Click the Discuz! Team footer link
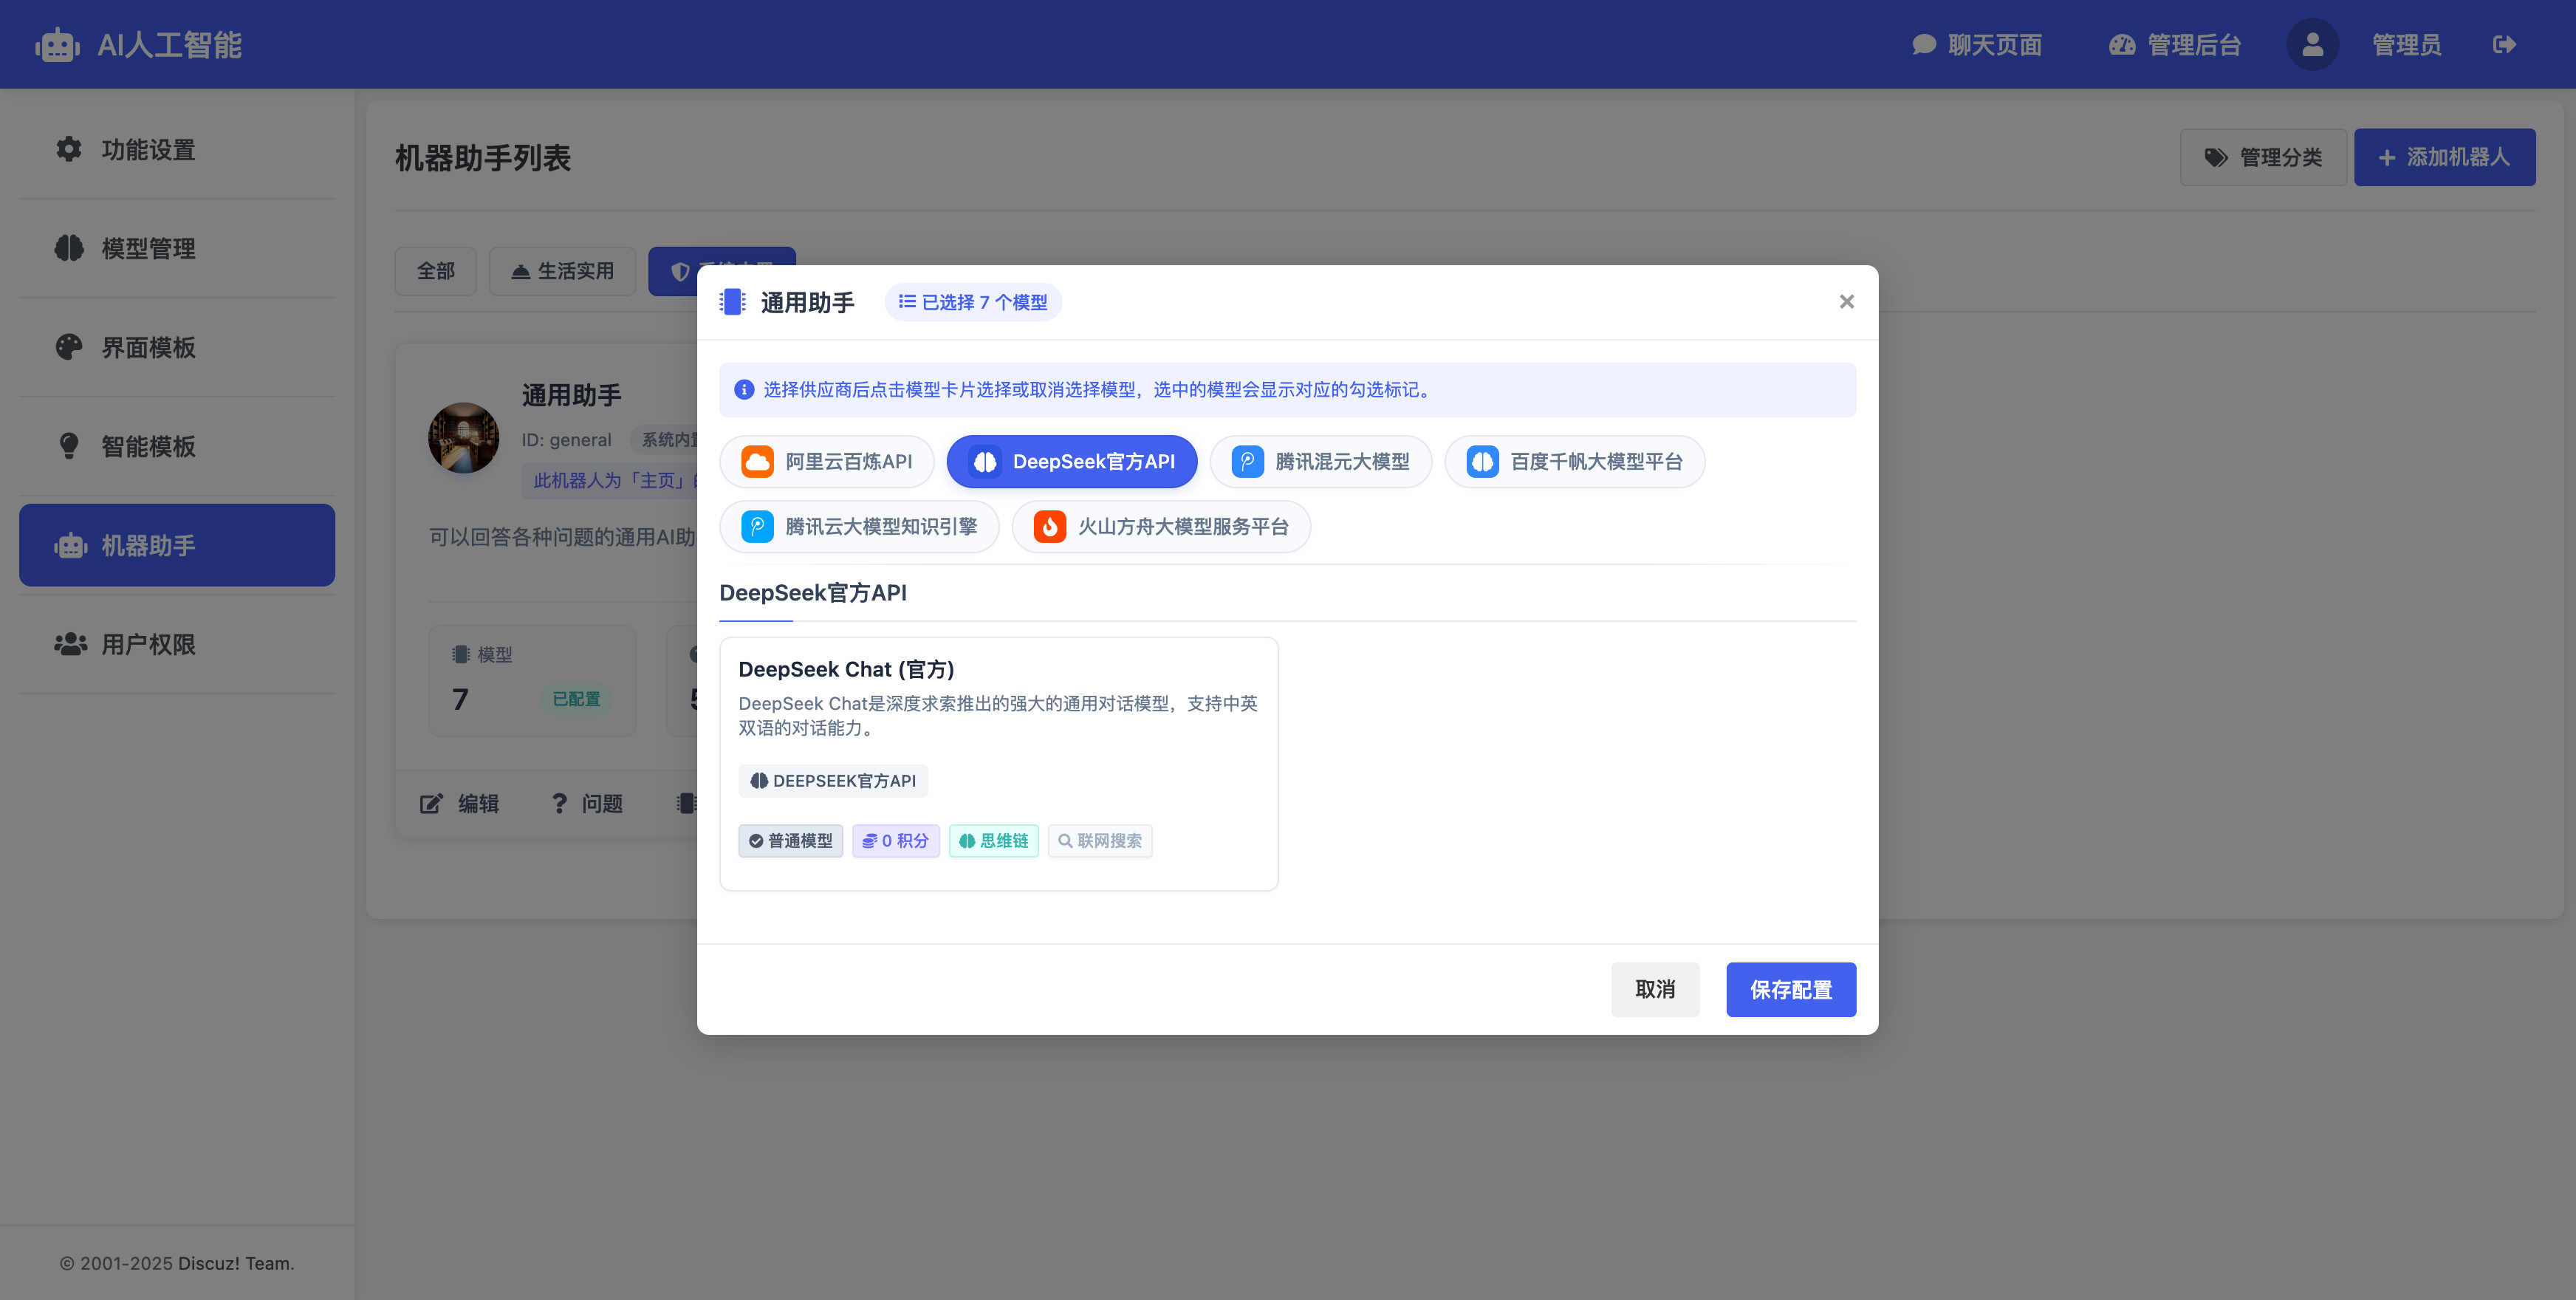Viewport: 2576px width, 1300px height. click(x=236, y=1263)
